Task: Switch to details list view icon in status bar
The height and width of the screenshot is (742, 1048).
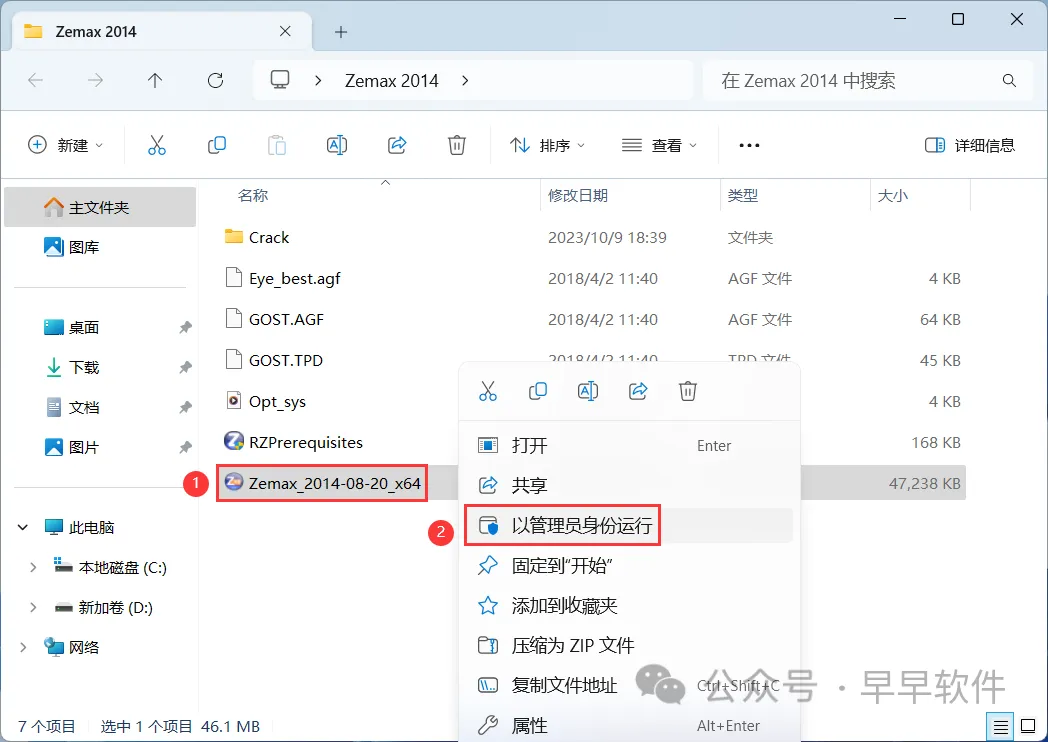Action: 1001,727
